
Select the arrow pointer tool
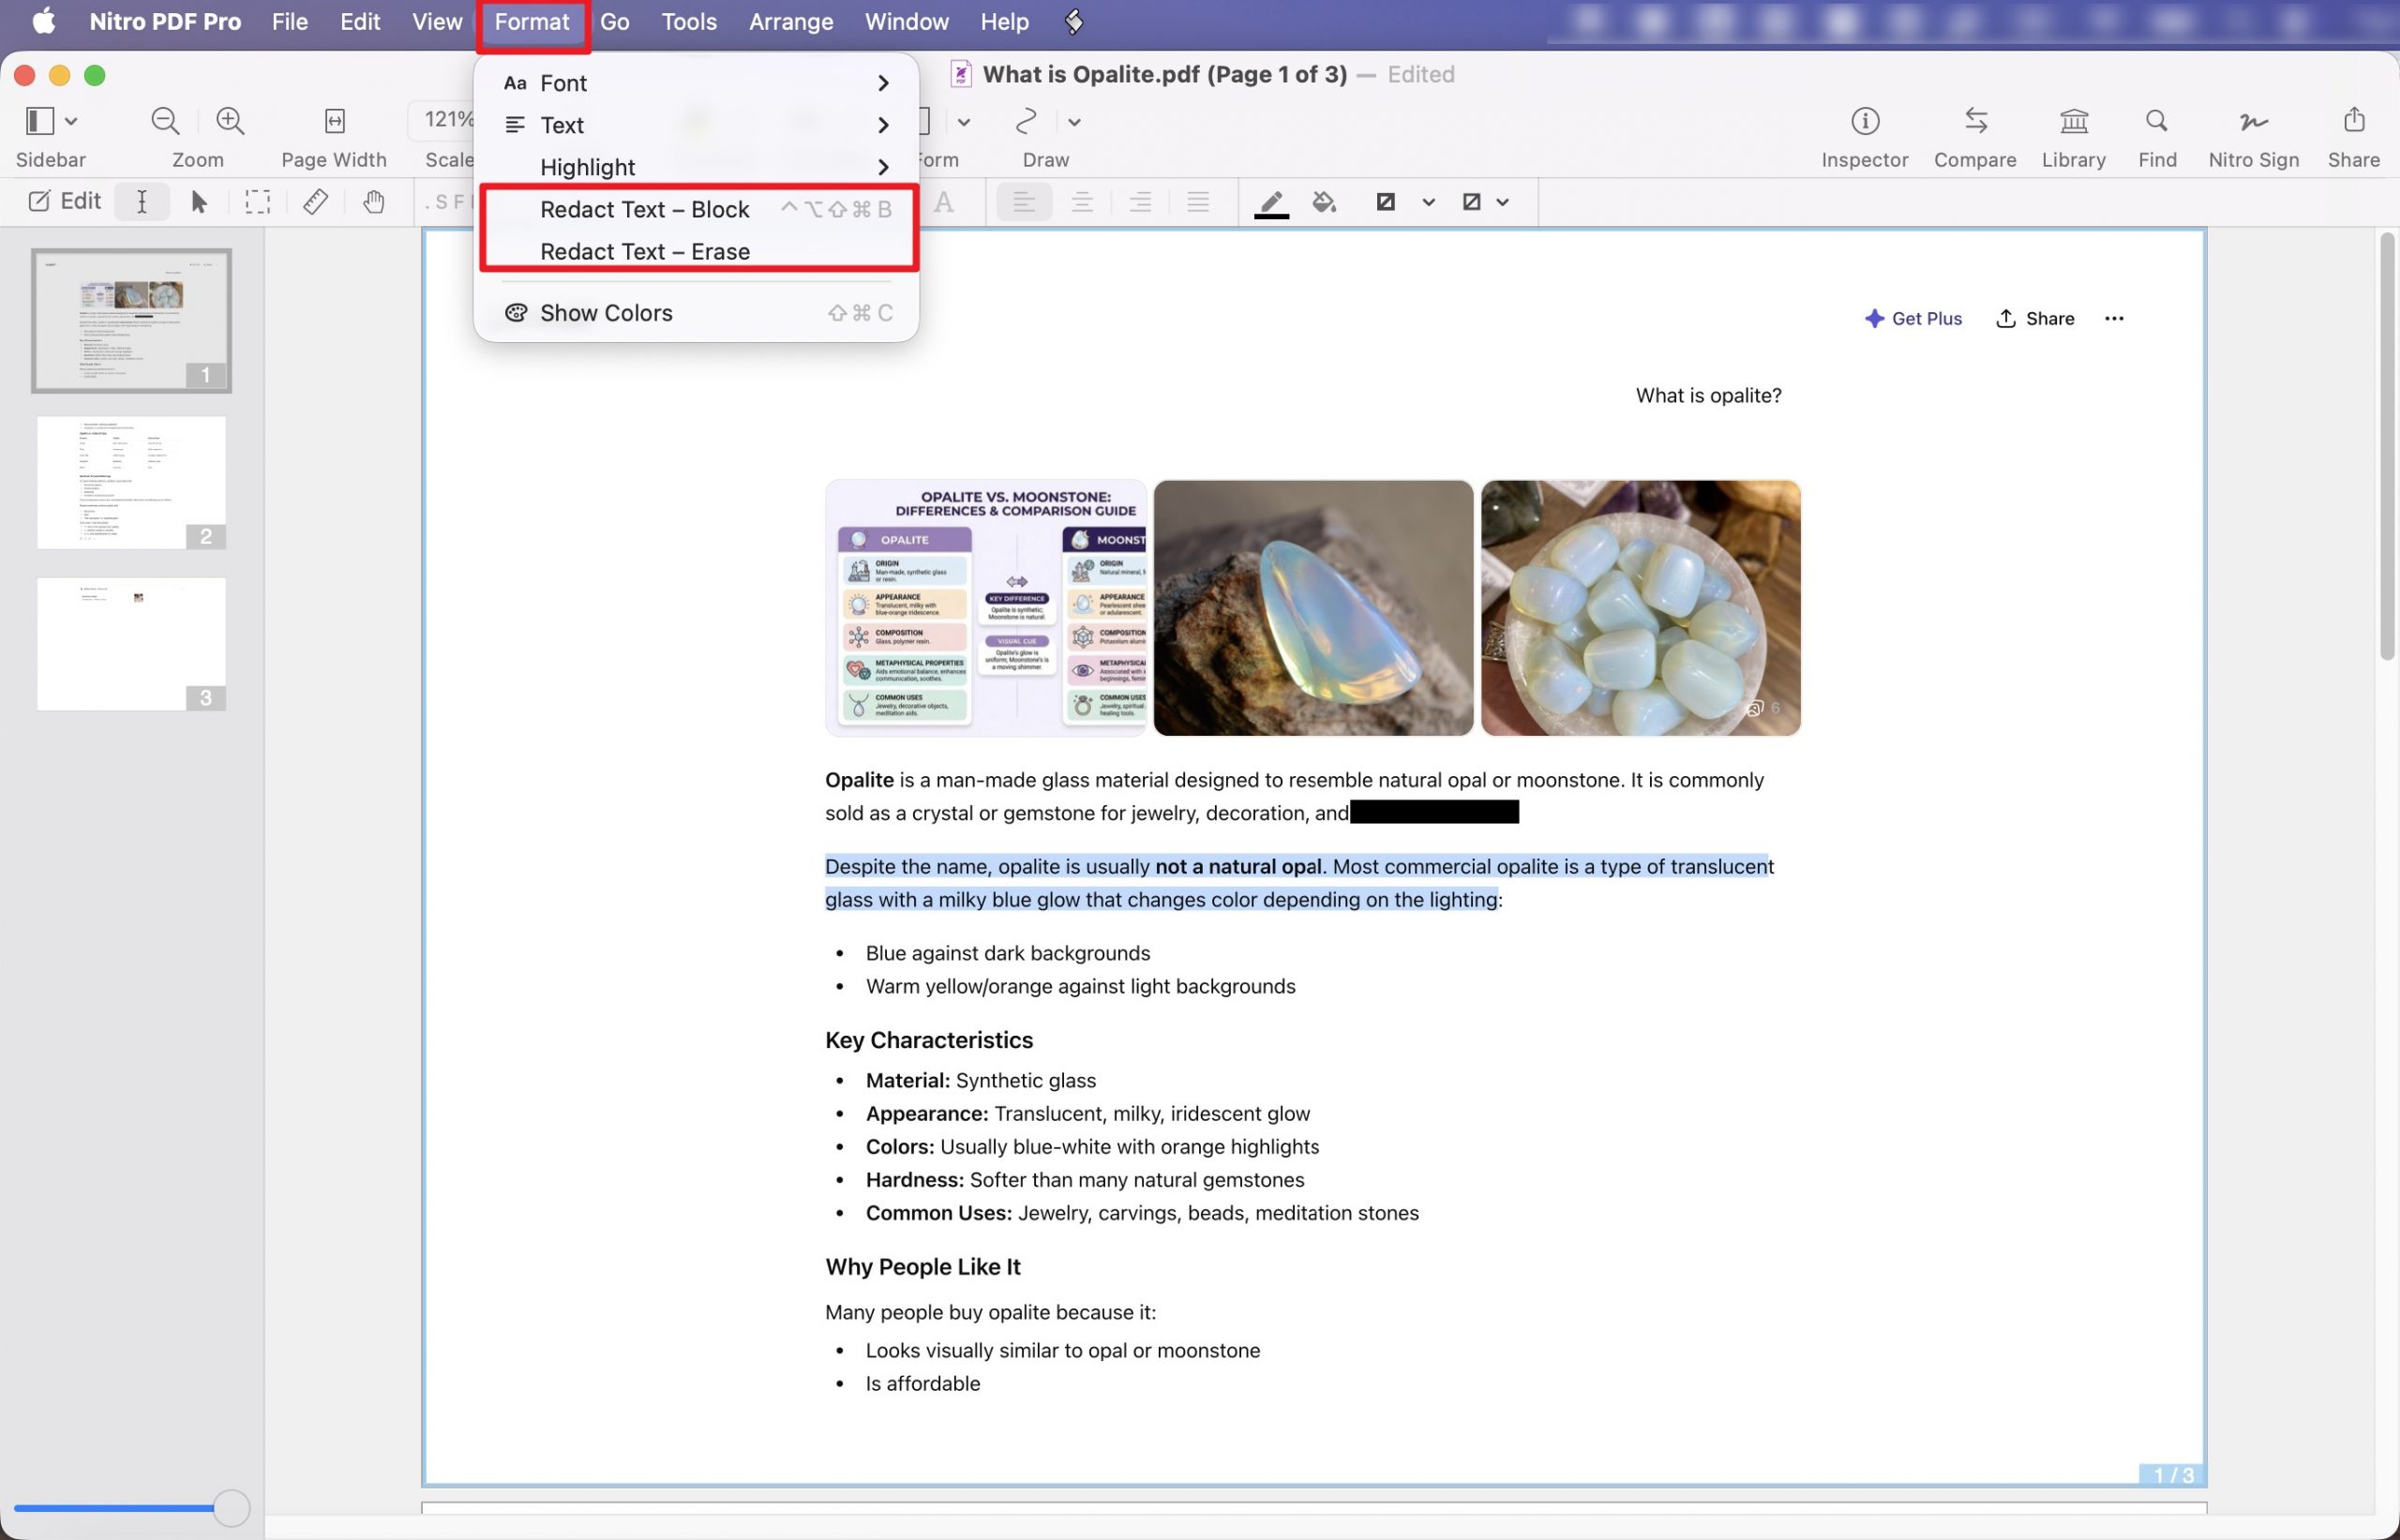click(199, 202)
